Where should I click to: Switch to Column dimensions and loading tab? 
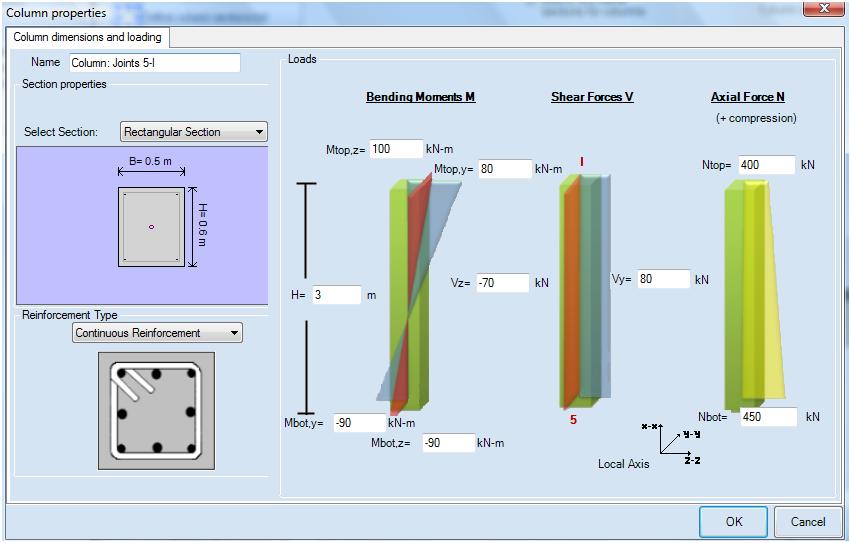tap(88, 37)
